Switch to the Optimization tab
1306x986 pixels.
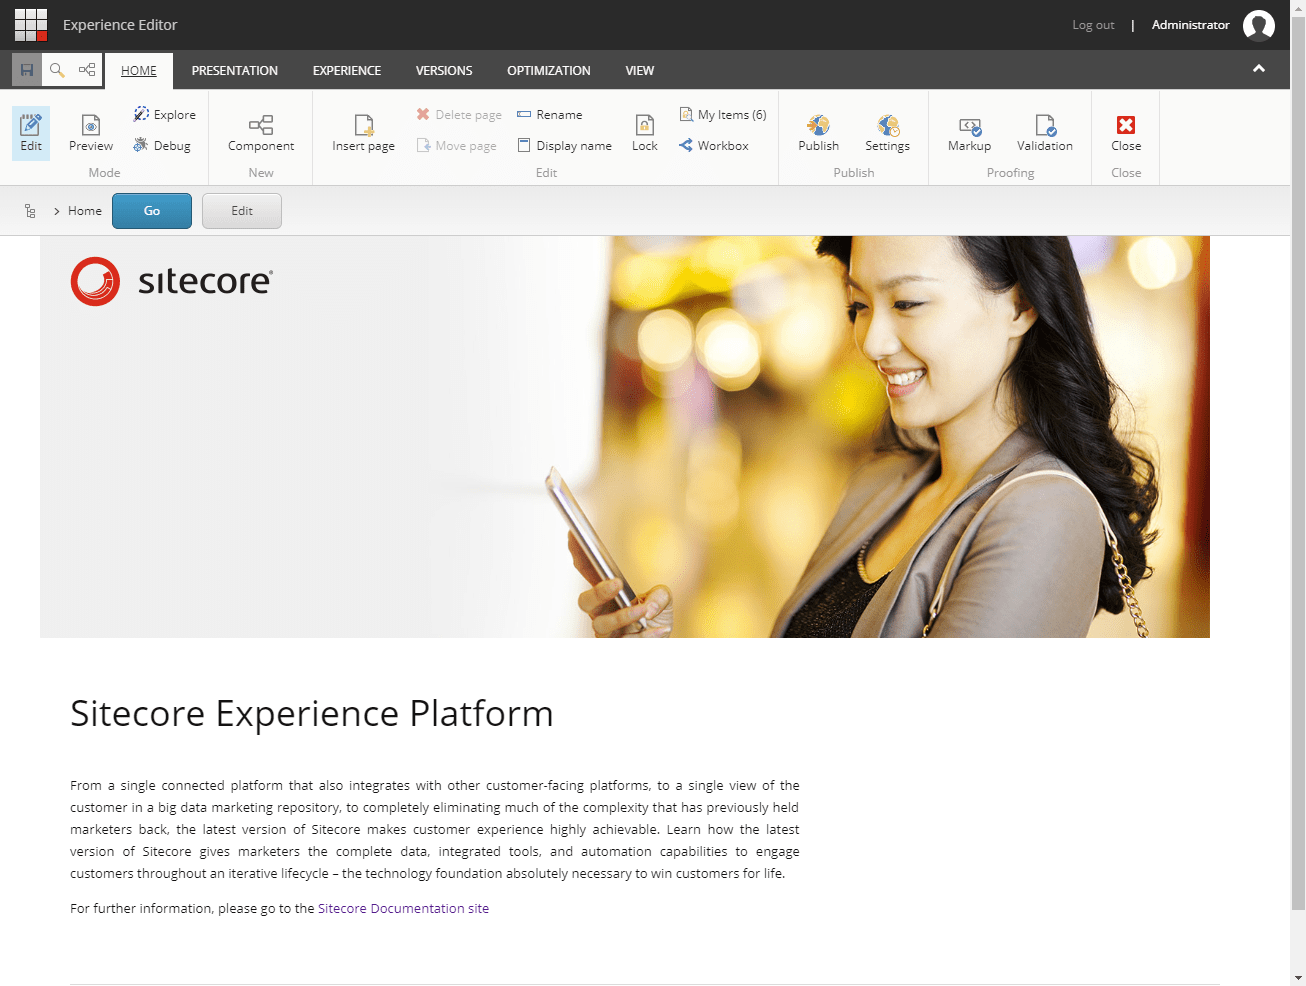pyautogui.click(x=548, y=71)
